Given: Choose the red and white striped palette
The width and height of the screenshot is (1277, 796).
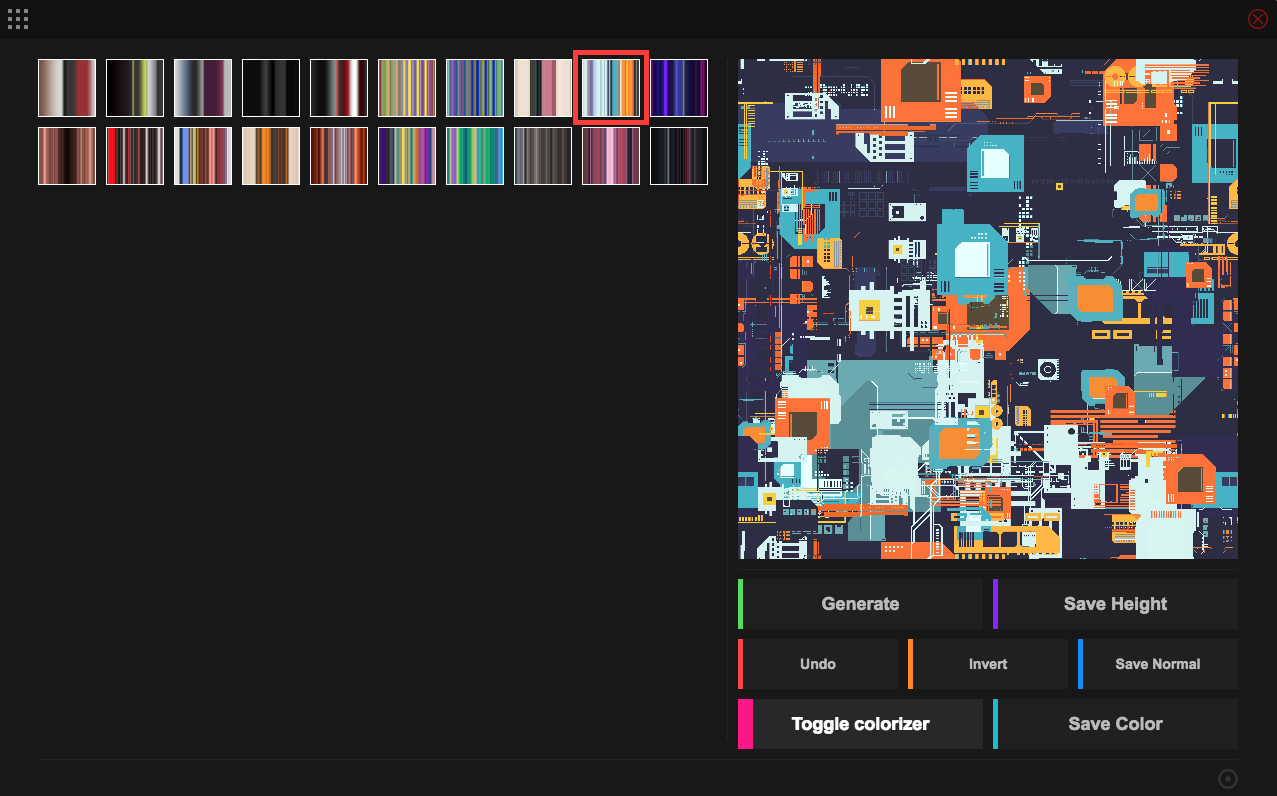Looking at the screenshot, I should point(135,156).
